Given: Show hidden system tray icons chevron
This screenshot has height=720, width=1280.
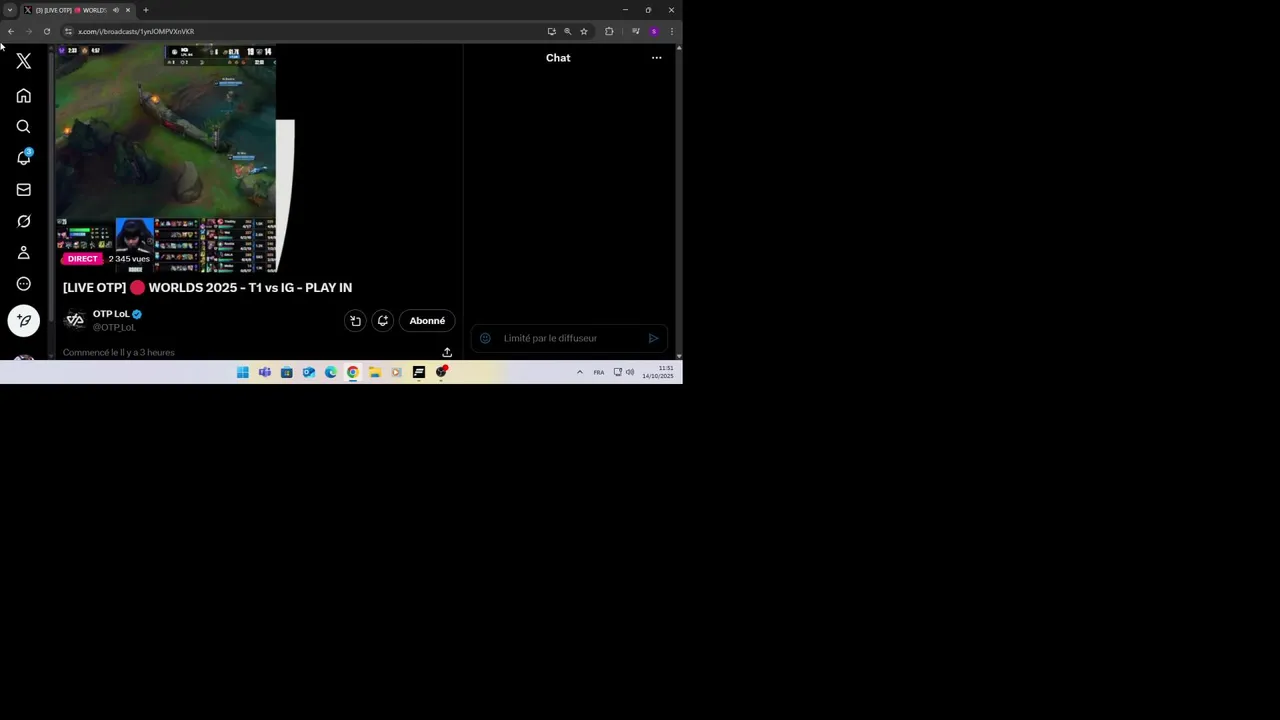Looking at the screenshot, I should tap(579, 372).
